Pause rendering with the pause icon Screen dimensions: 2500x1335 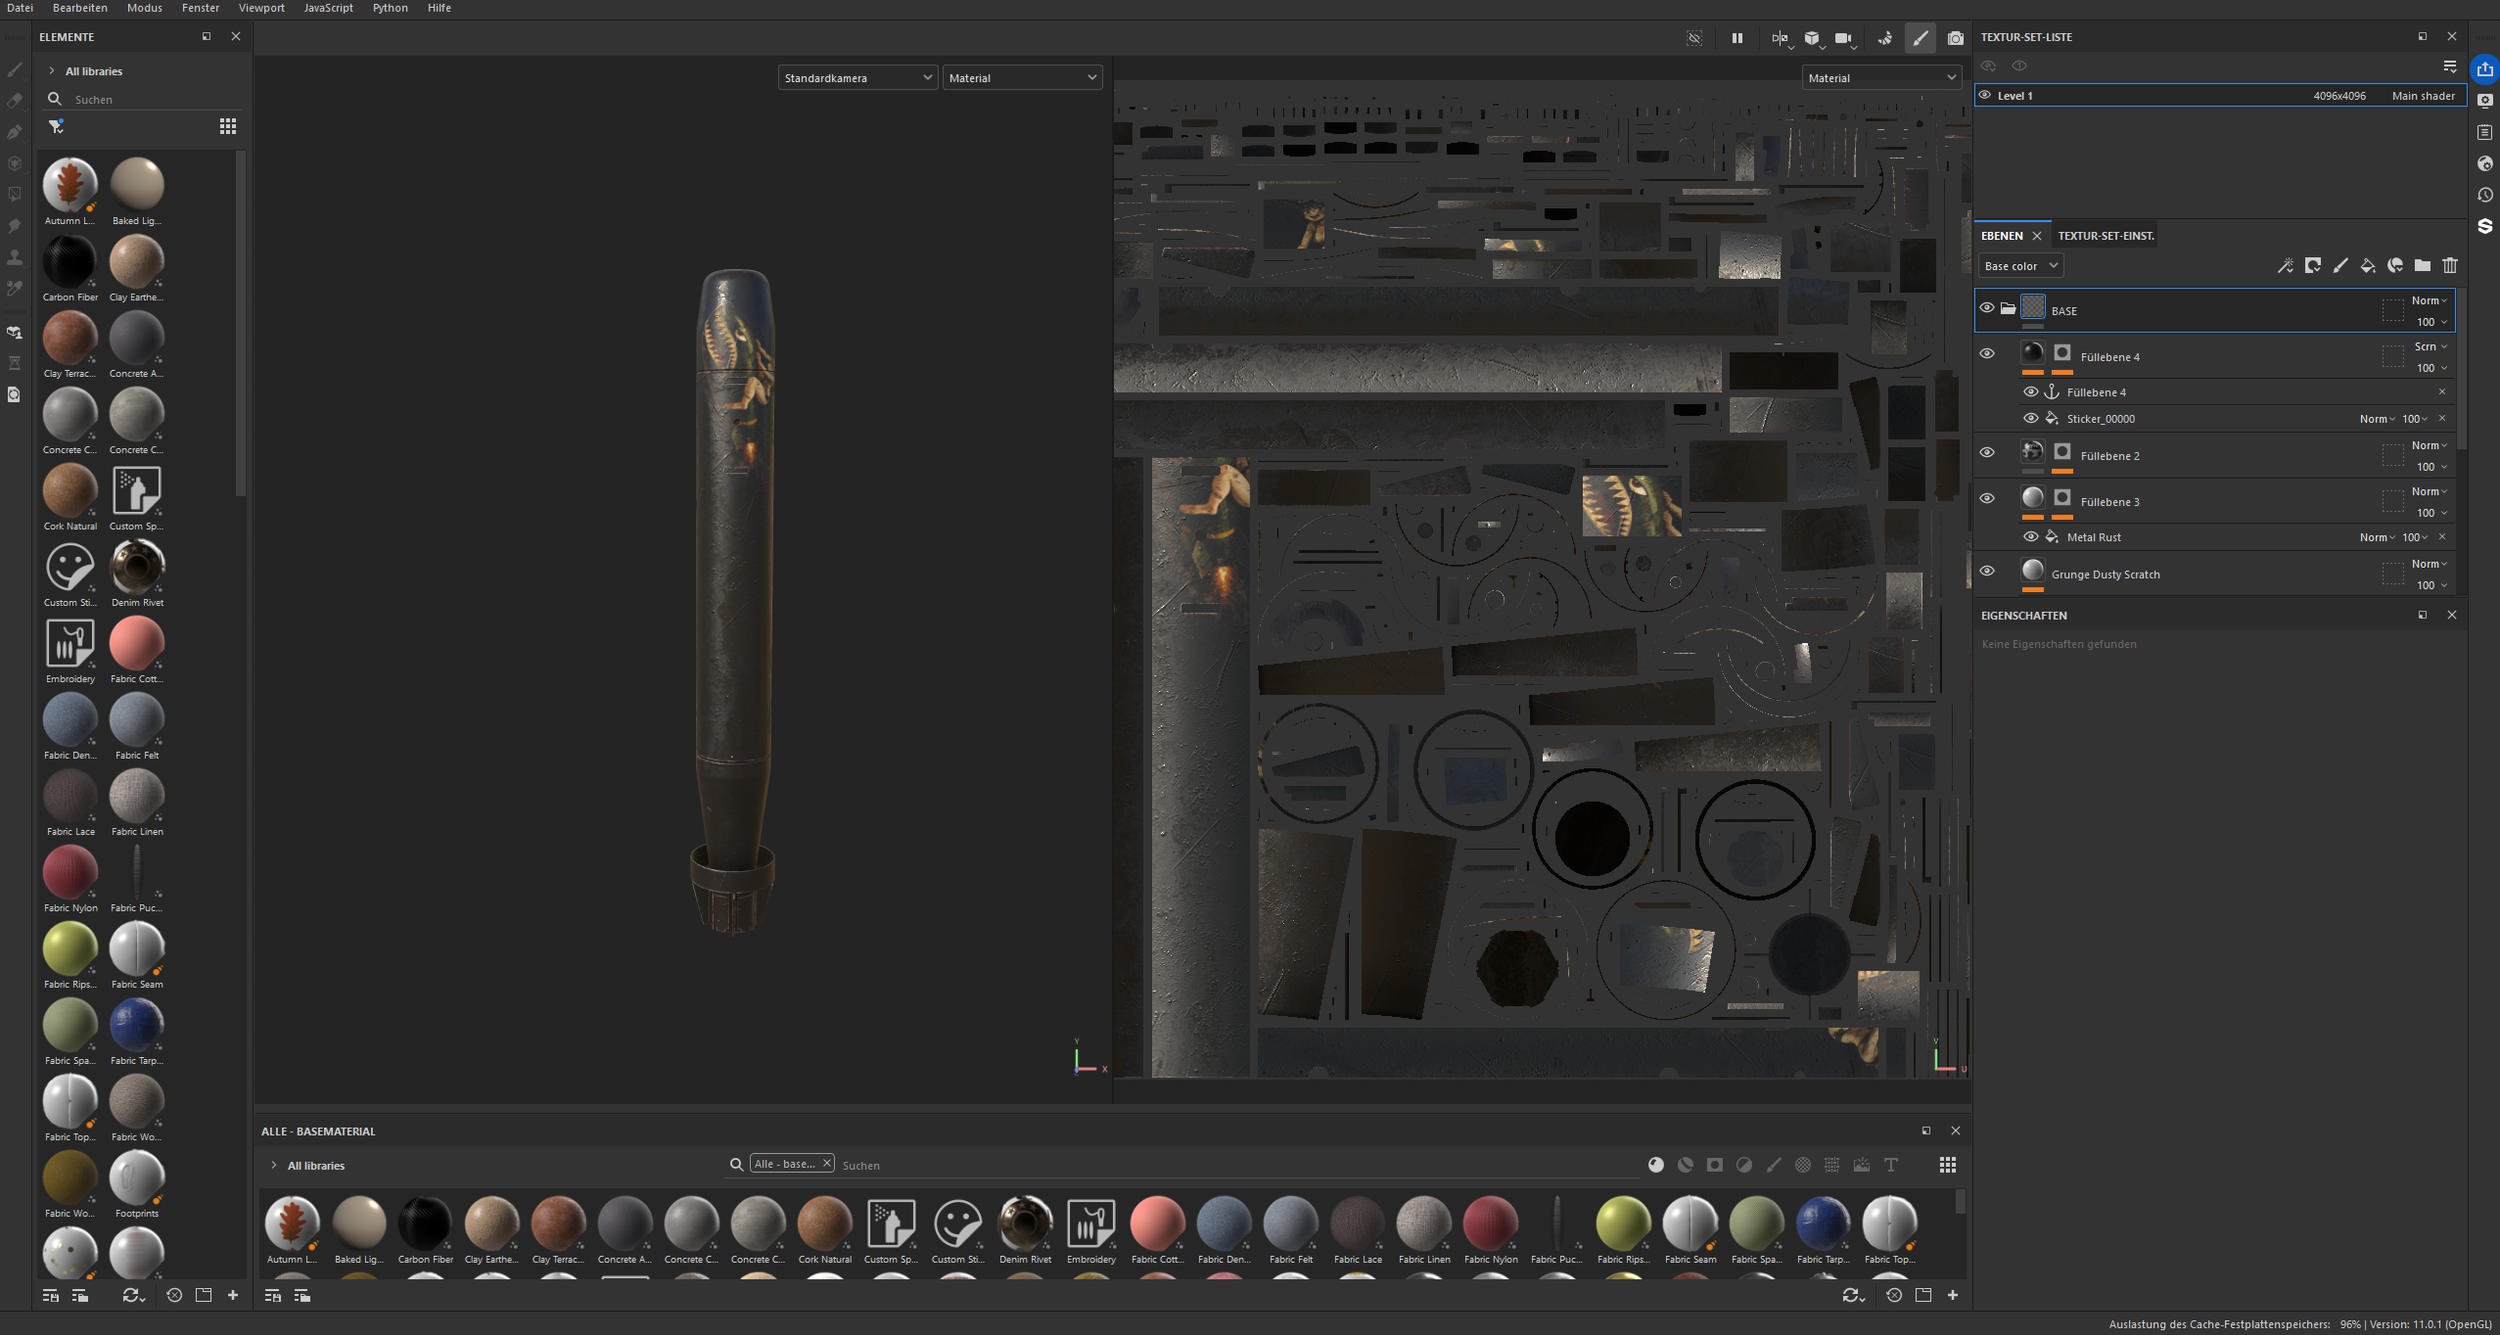coord(1737,38)
